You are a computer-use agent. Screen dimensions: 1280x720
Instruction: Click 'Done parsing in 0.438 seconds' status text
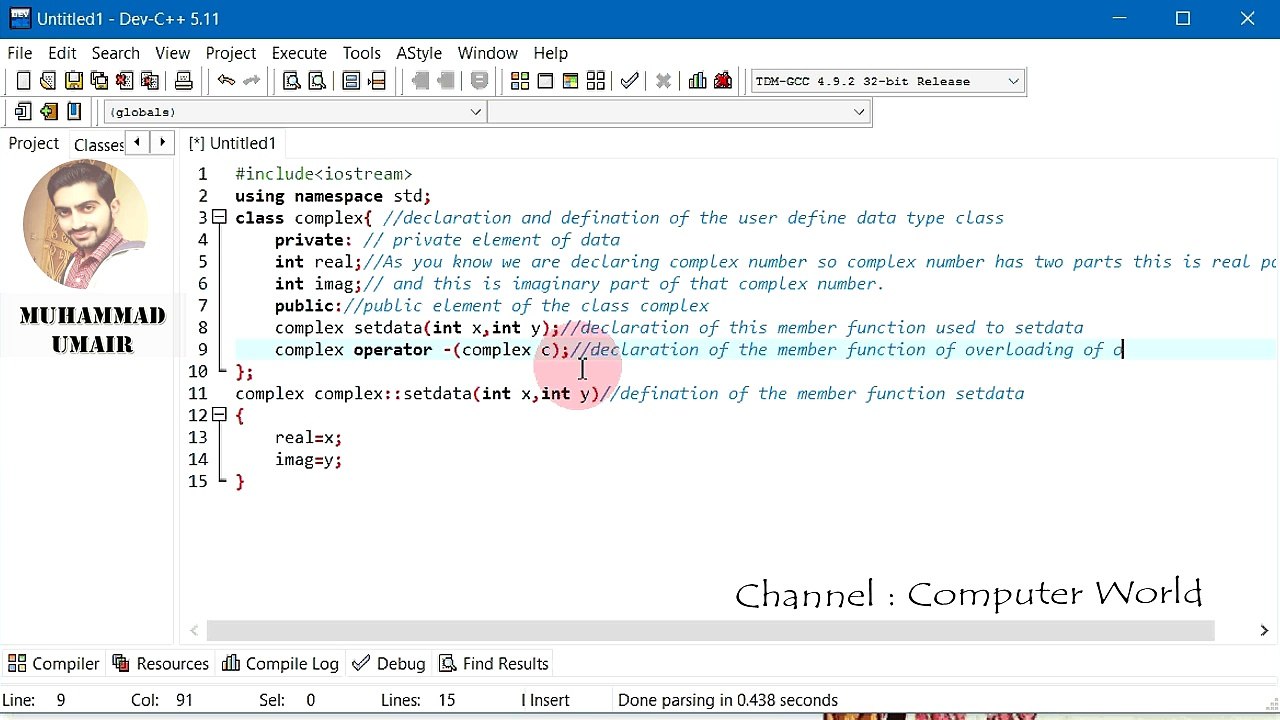728,701
